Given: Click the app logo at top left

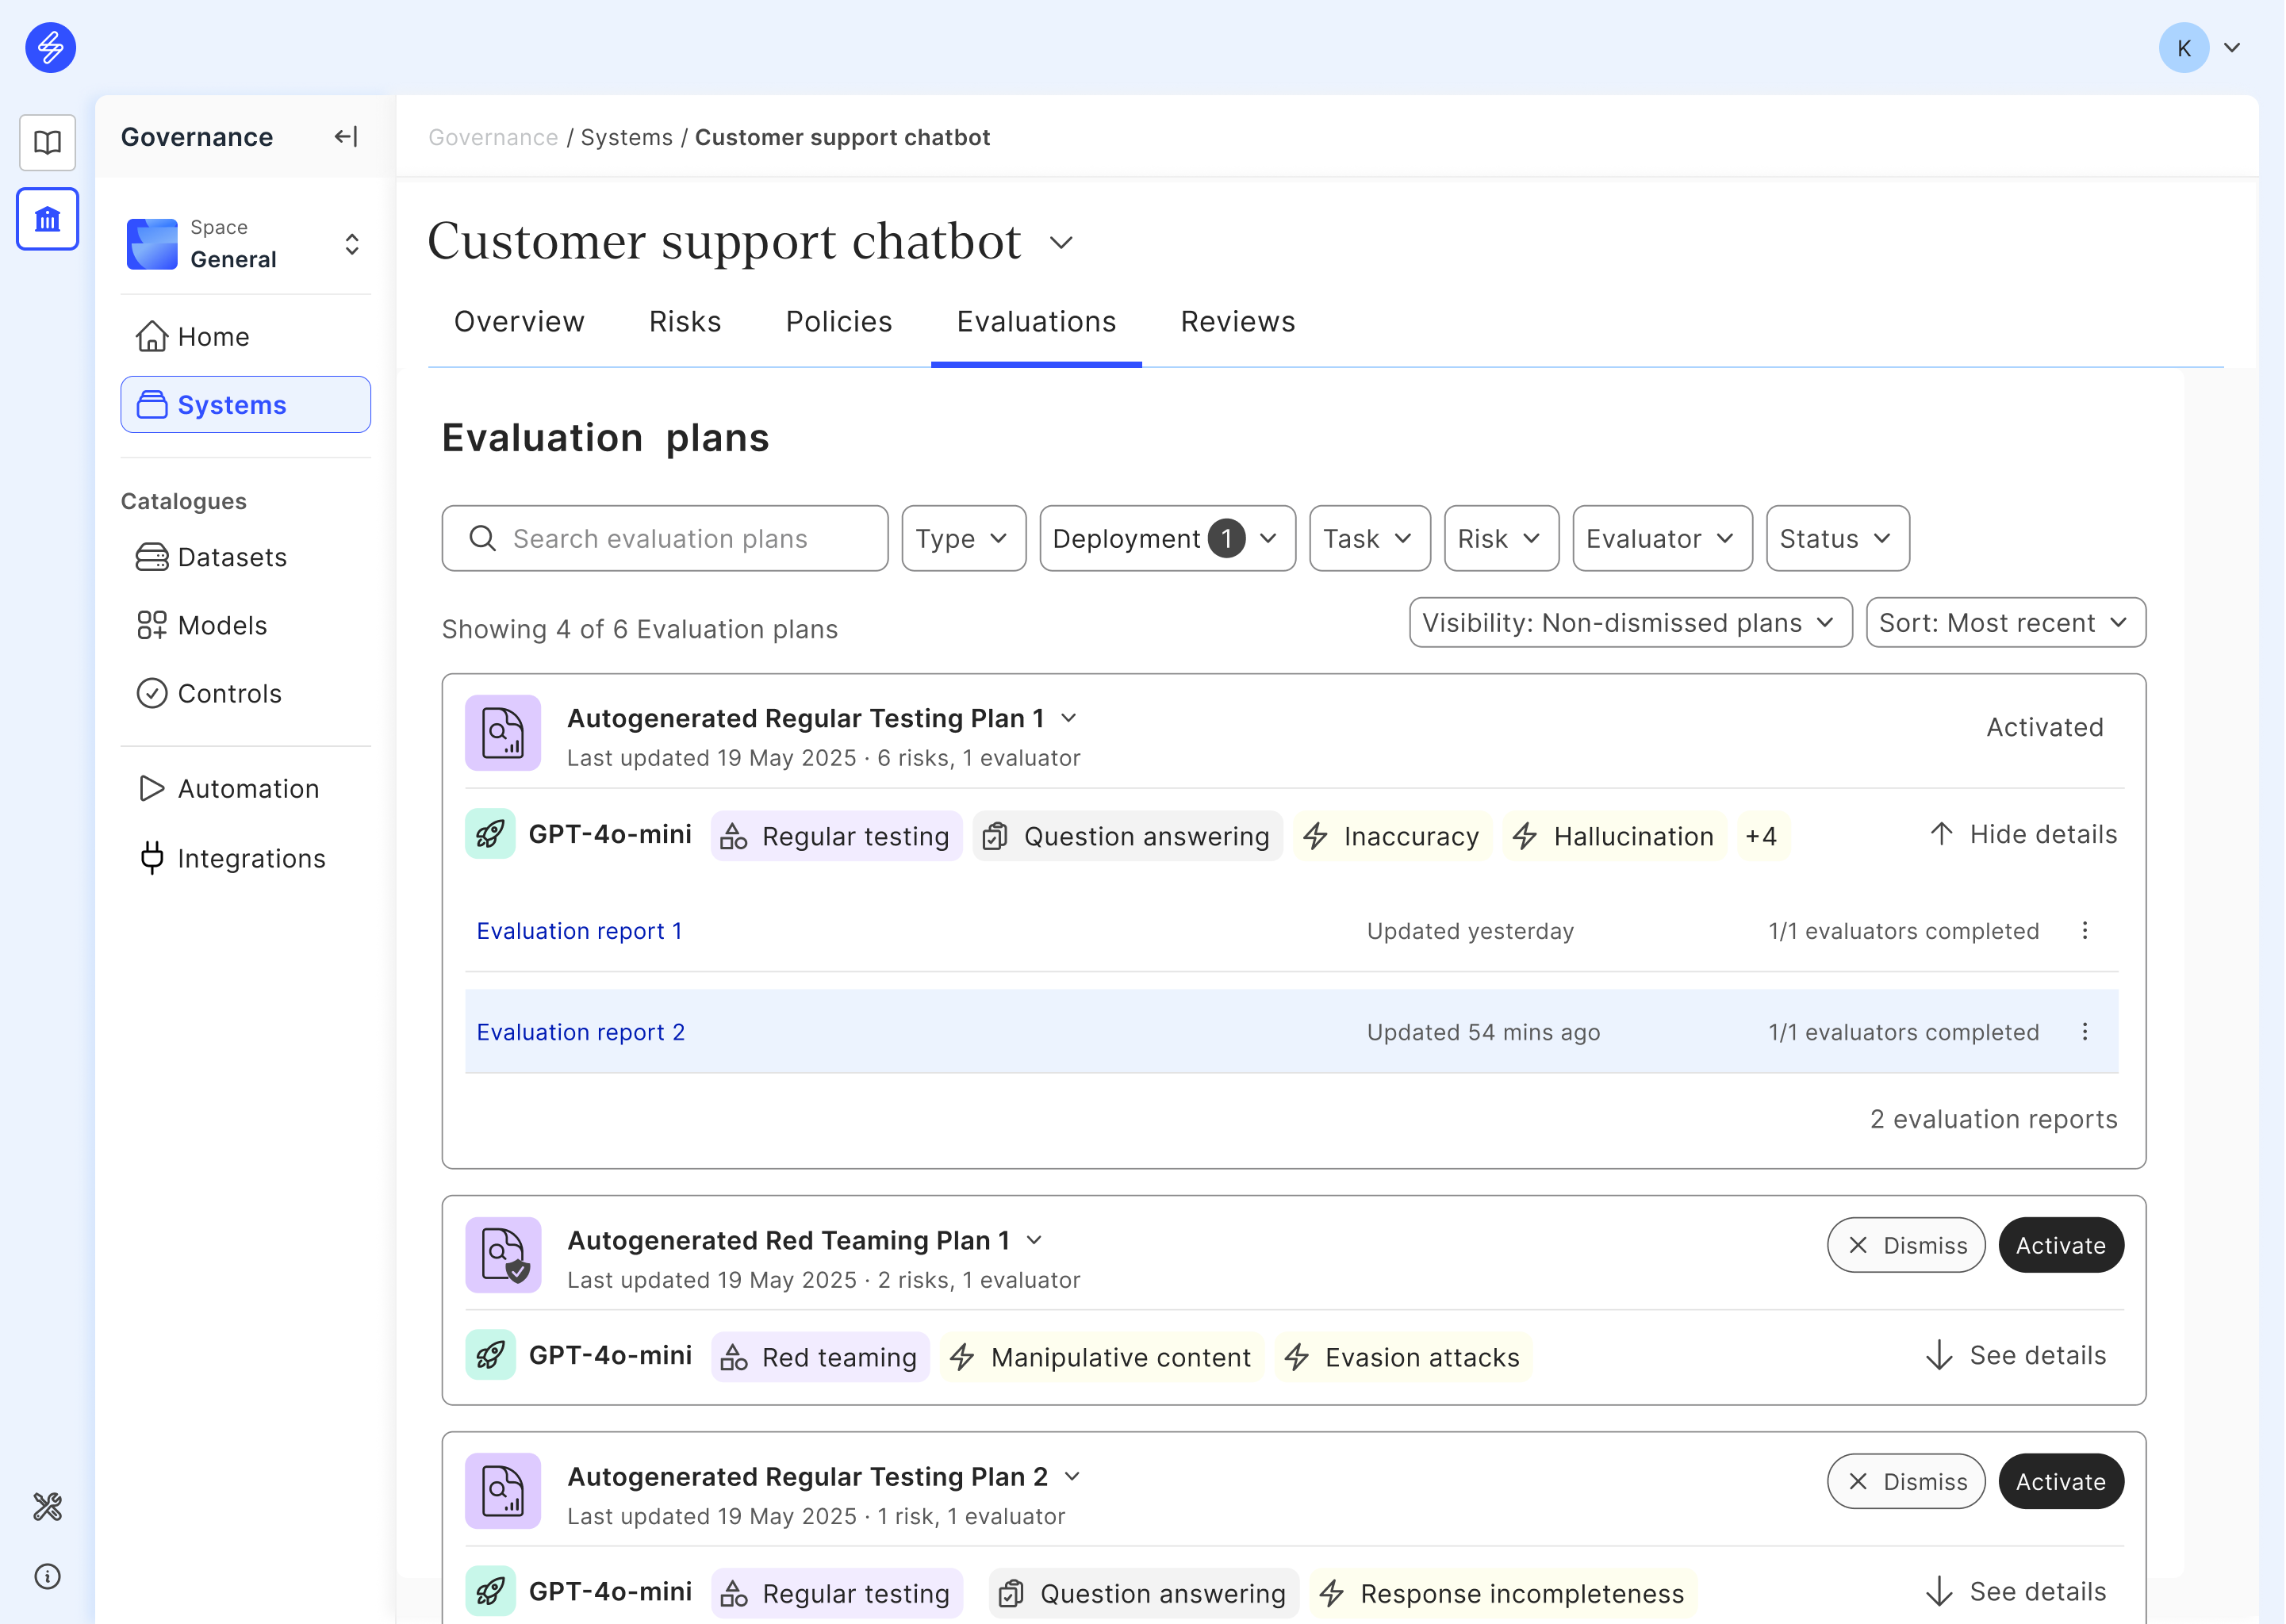Looking at the screenshot, I should click(x=50, y=47).
